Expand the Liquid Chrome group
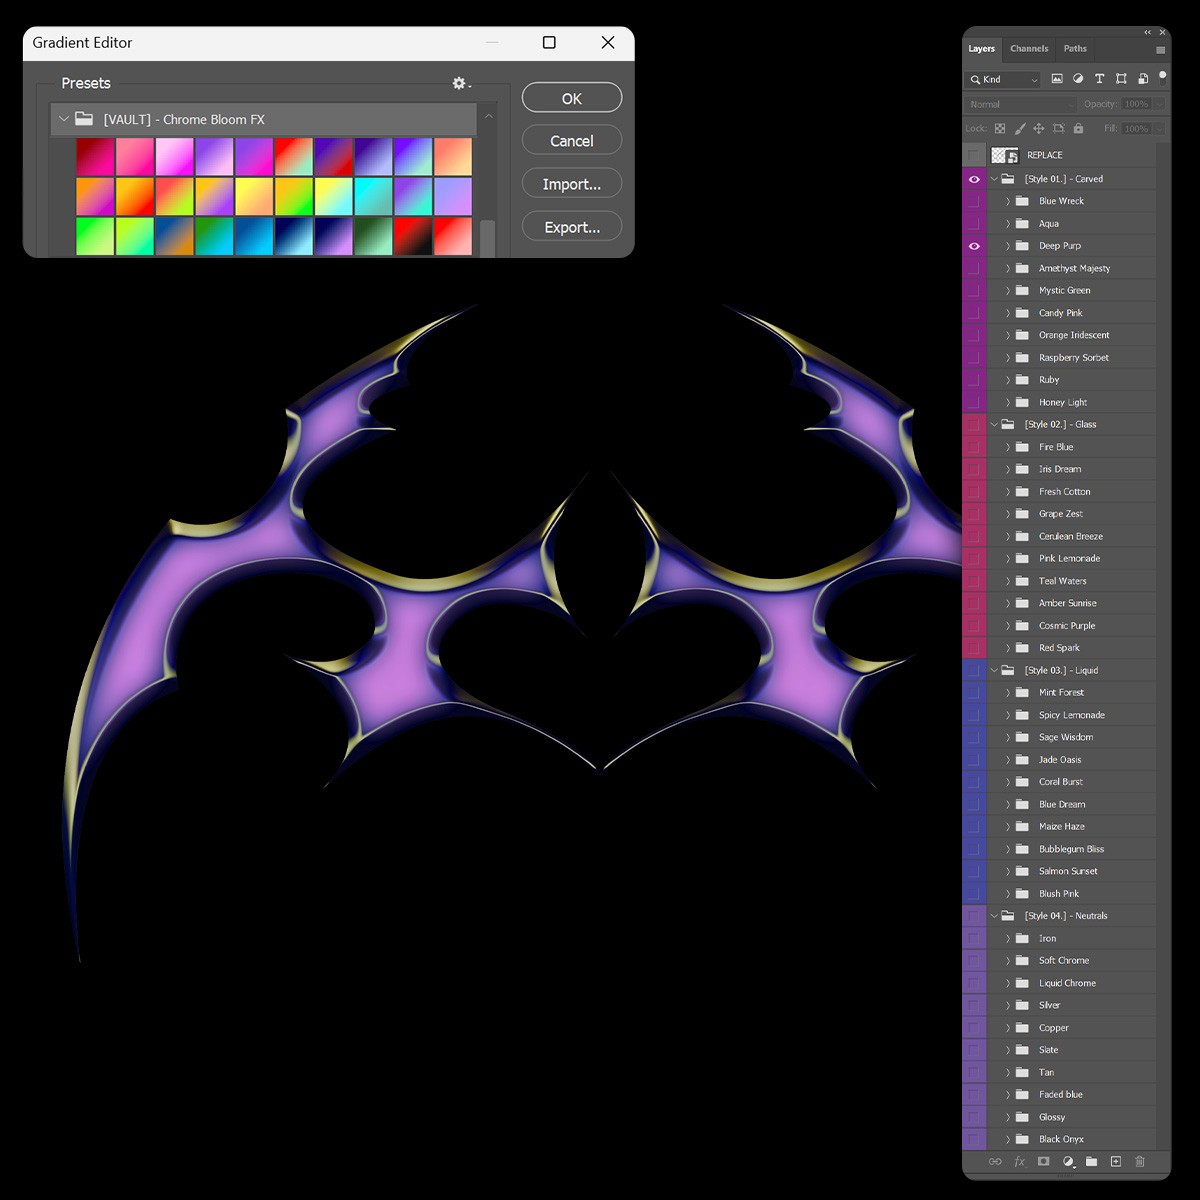This screenshot has height=1200, width=1200. point(1008,983)
